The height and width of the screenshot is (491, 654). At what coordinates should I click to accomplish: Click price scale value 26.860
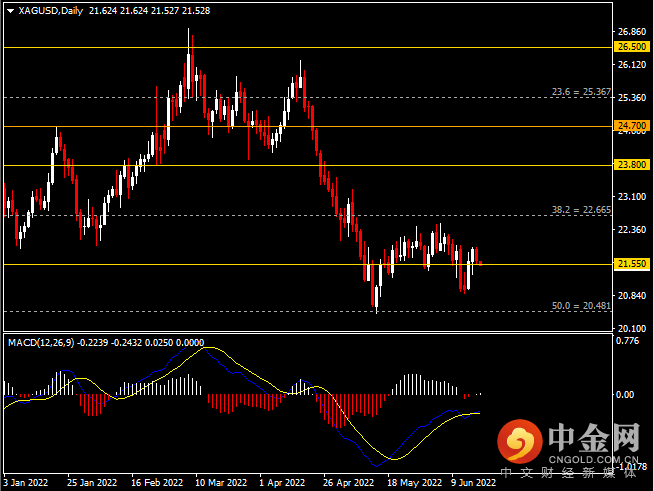click(632, 32)
